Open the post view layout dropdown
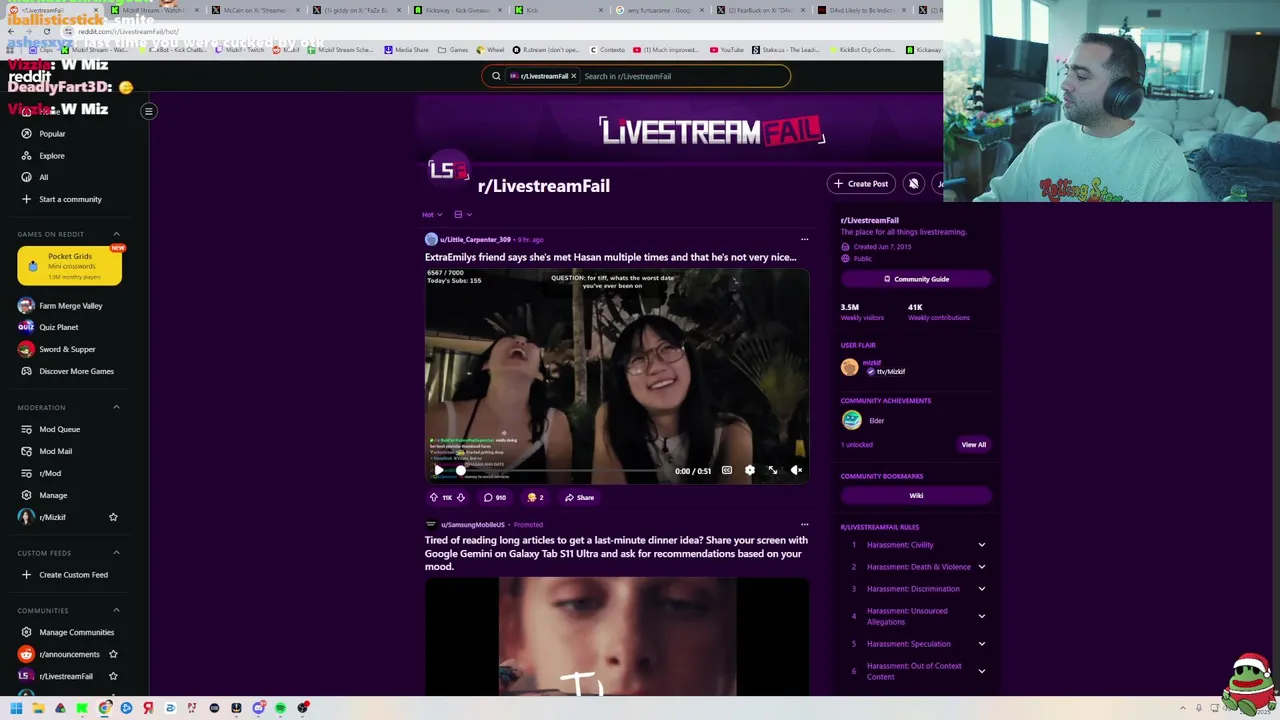The width and height of the screenshot is (1280, 720). click(463, 214)
